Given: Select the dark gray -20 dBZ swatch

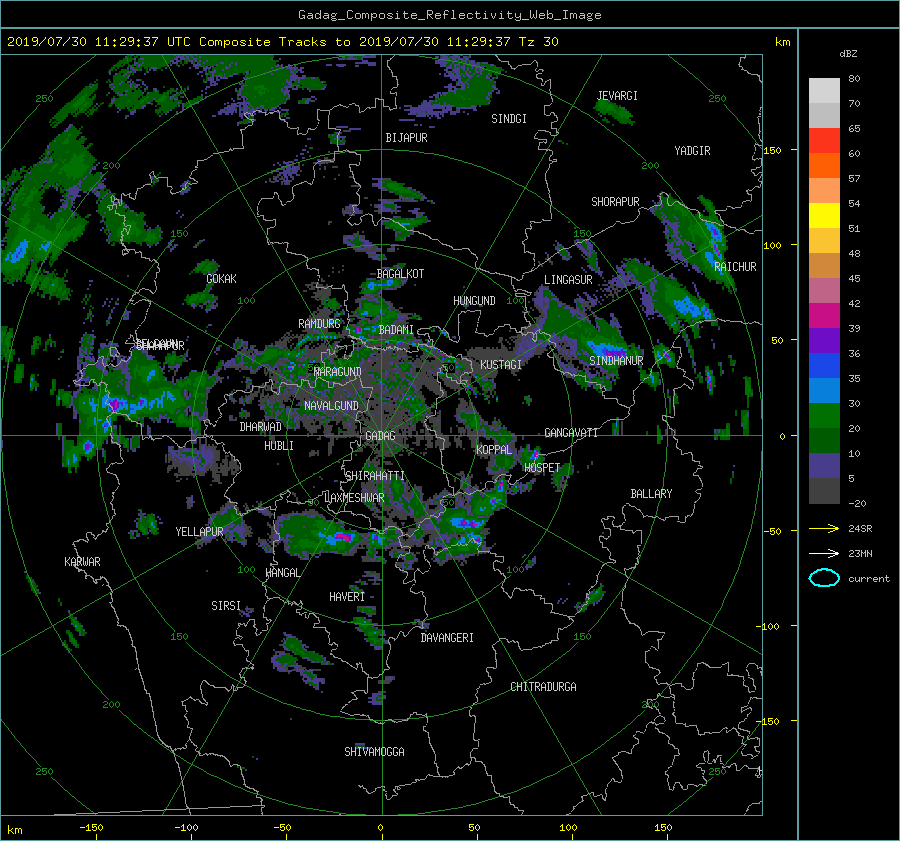Looking at the screenshot, I should coord(824,491).
